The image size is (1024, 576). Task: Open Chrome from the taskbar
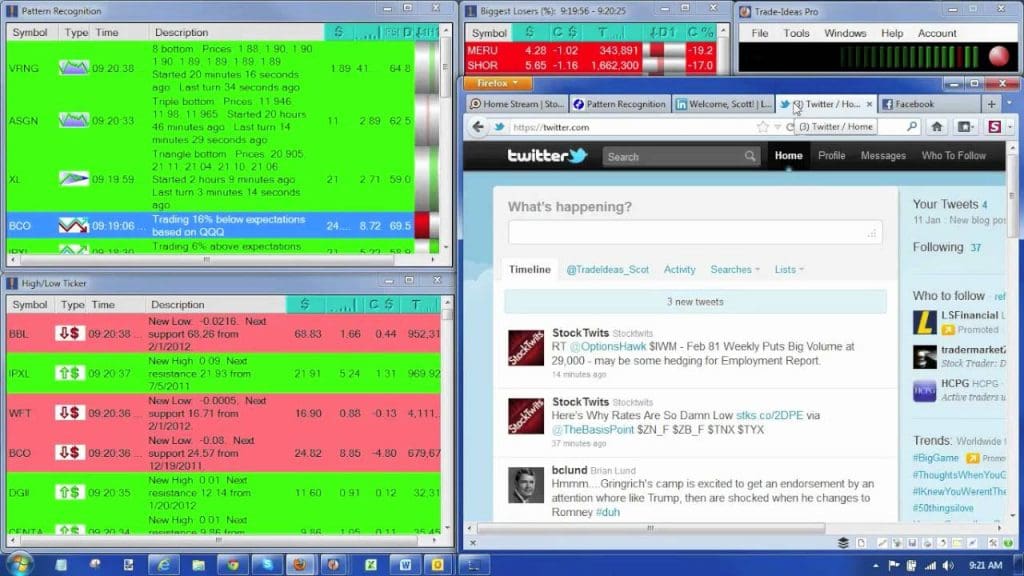click(x=232, y=565)
